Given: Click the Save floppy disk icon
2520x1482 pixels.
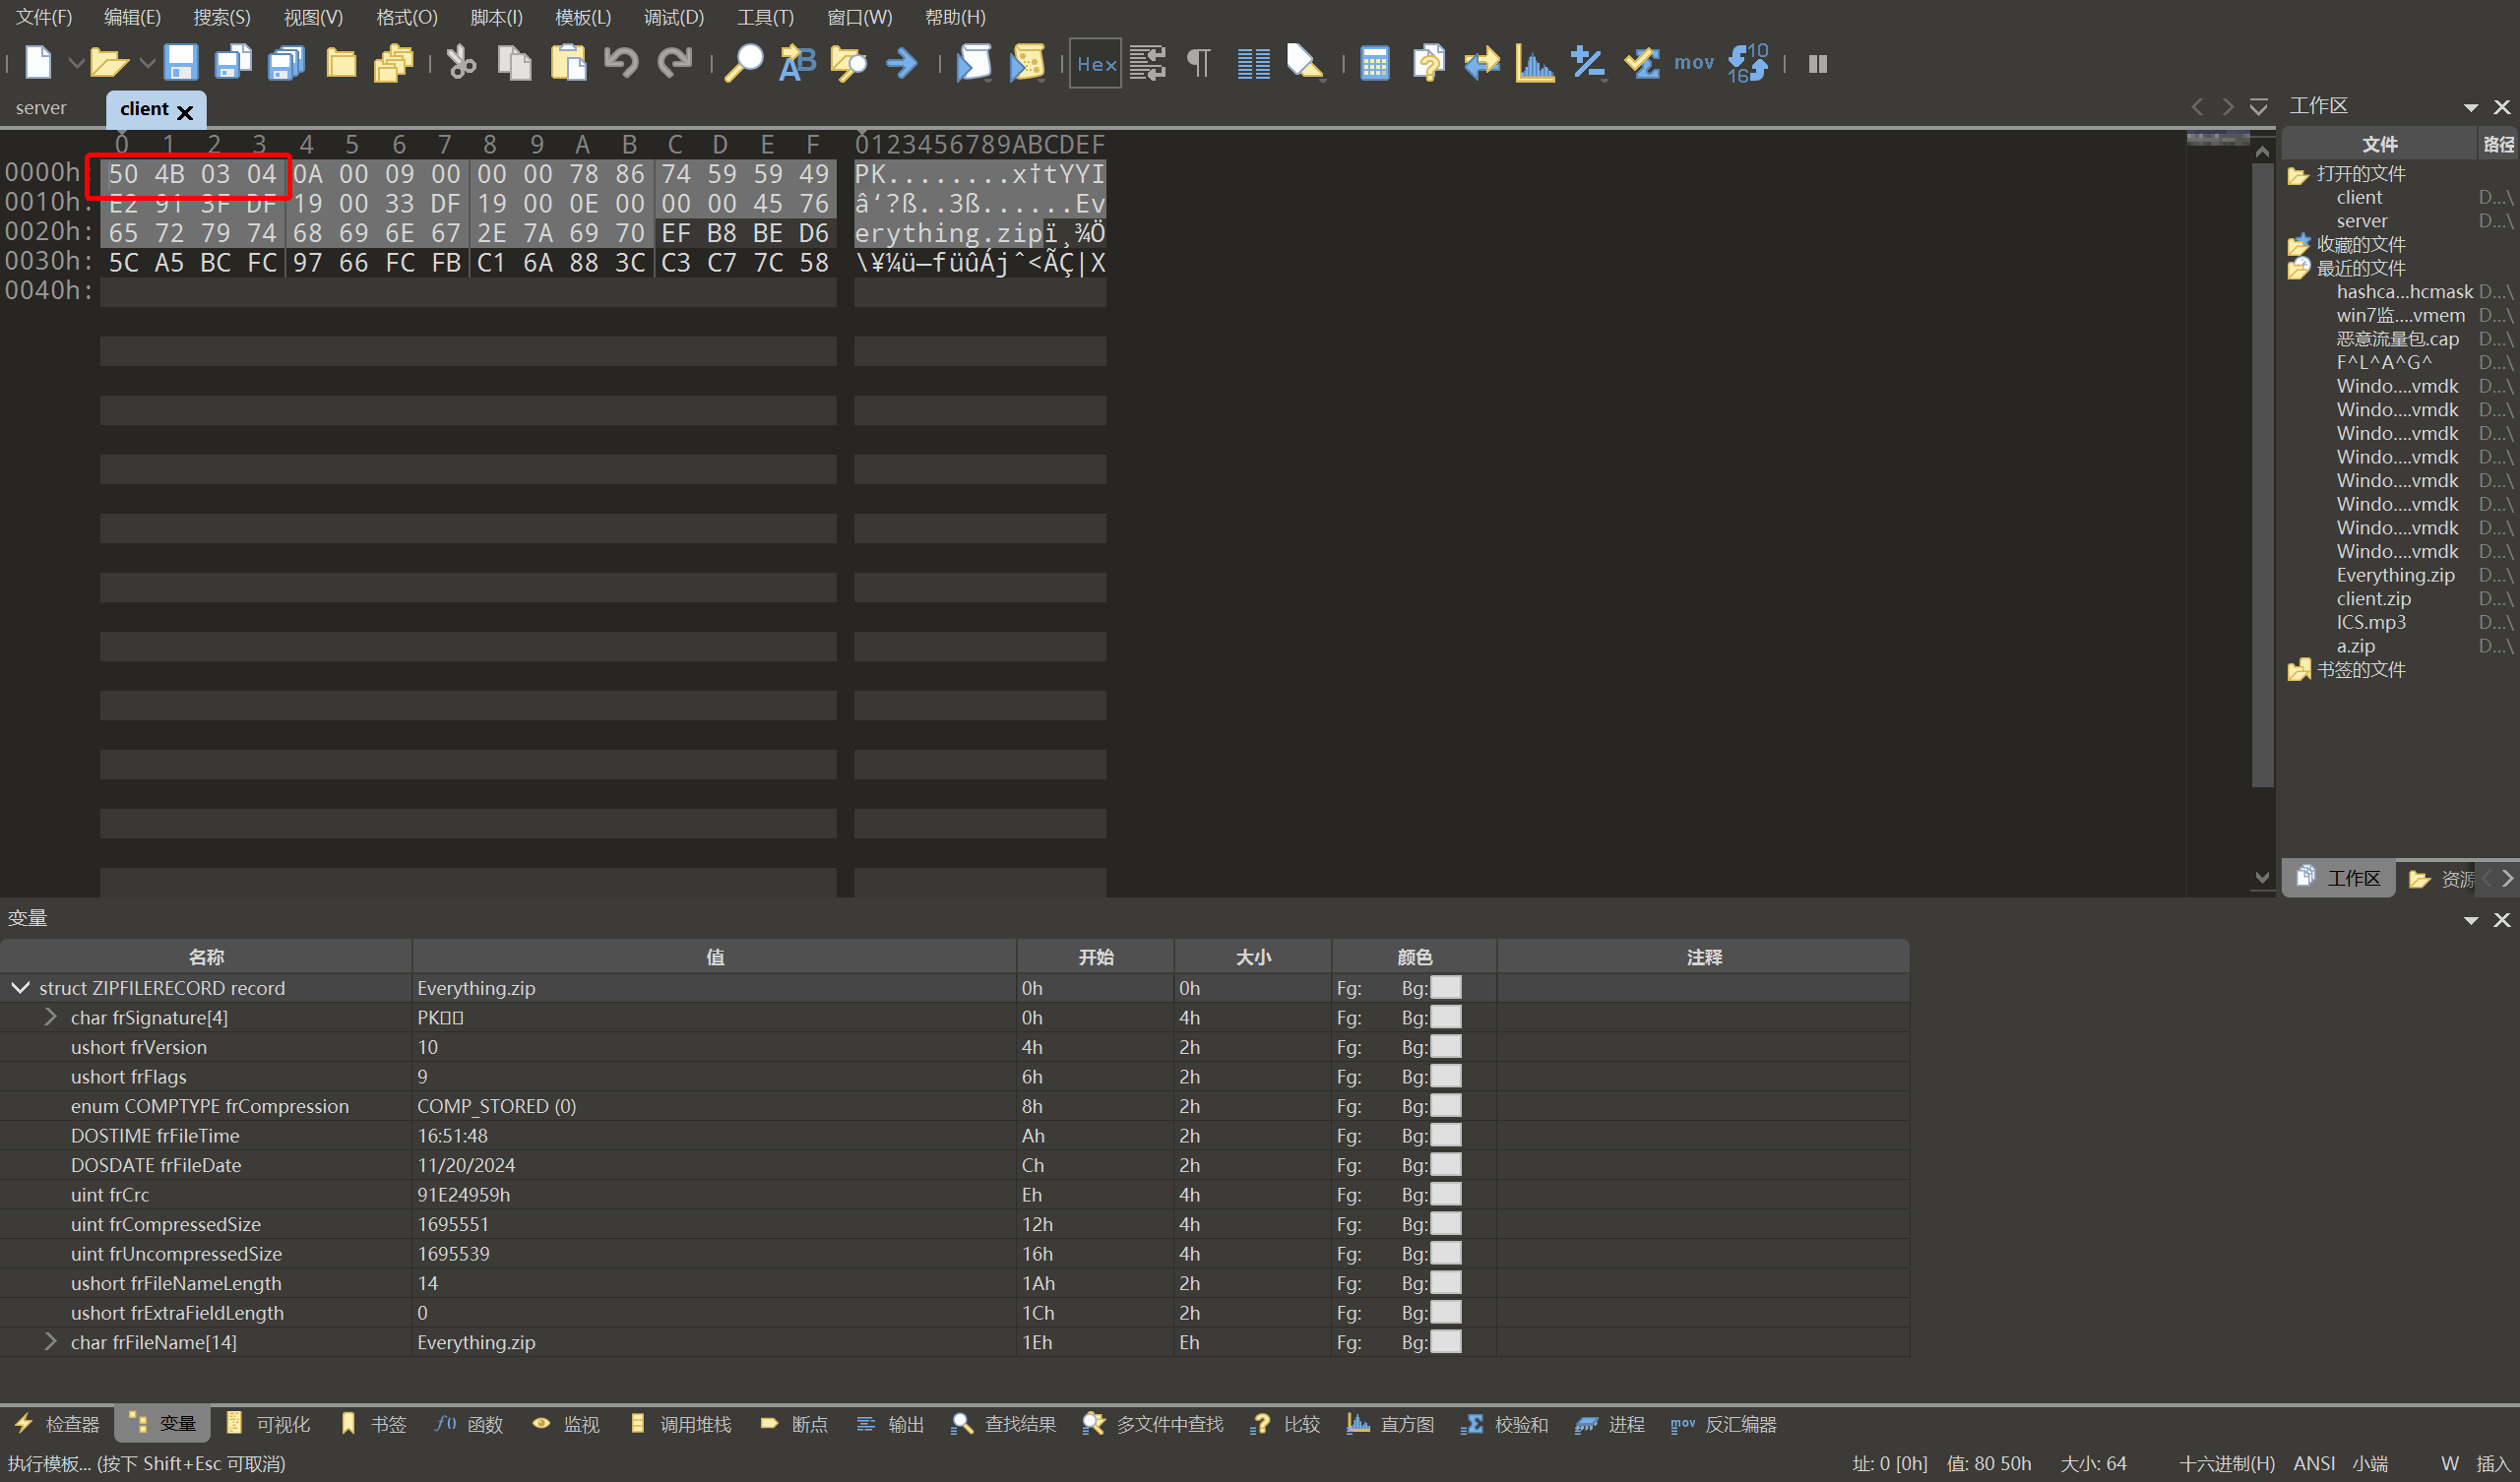Looking at the screenshot, I should (180, 63).
